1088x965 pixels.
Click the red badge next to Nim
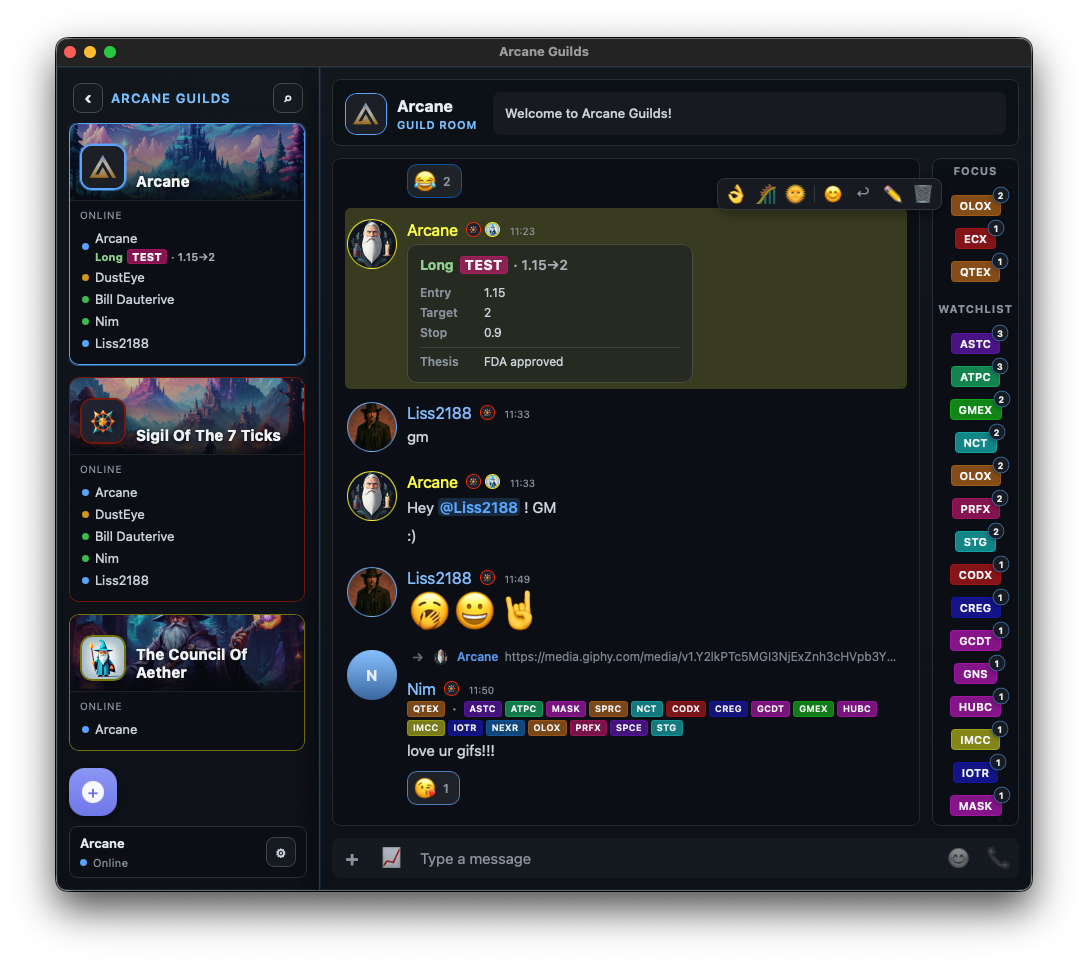tap(452, 689)
